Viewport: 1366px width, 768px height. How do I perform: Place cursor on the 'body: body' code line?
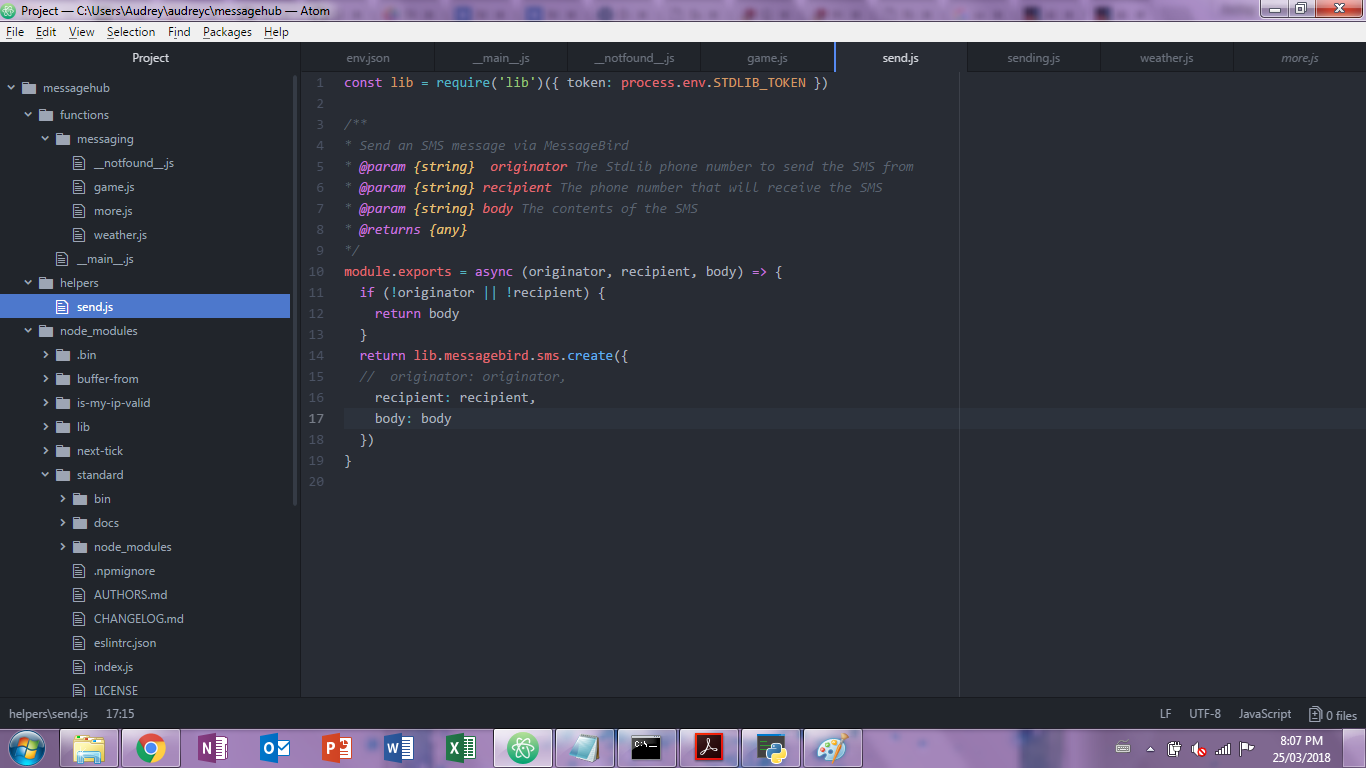click(413, 419)
